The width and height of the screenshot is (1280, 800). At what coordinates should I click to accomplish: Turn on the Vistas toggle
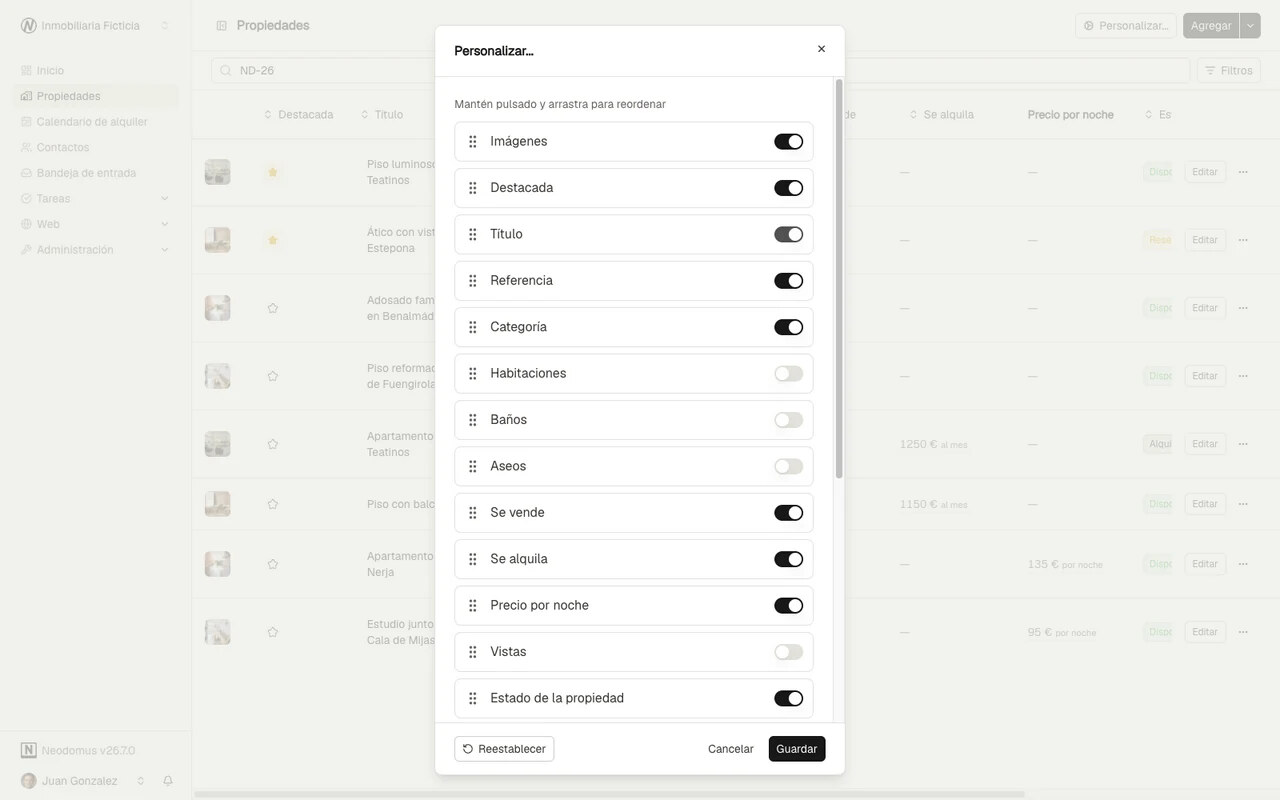pos(788,653)
